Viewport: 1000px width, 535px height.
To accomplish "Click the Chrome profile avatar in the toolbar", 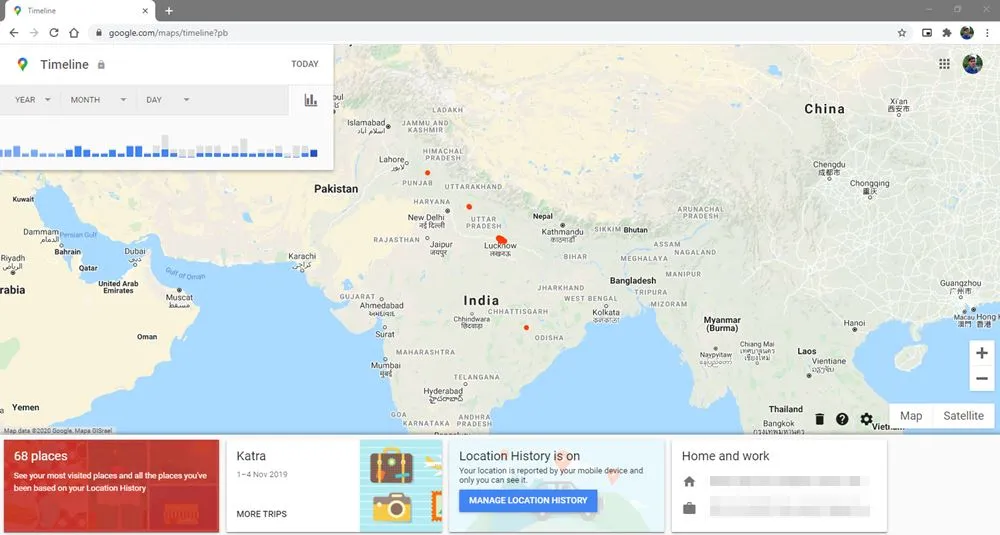I will pyautogui.click(x=967, y=33).
